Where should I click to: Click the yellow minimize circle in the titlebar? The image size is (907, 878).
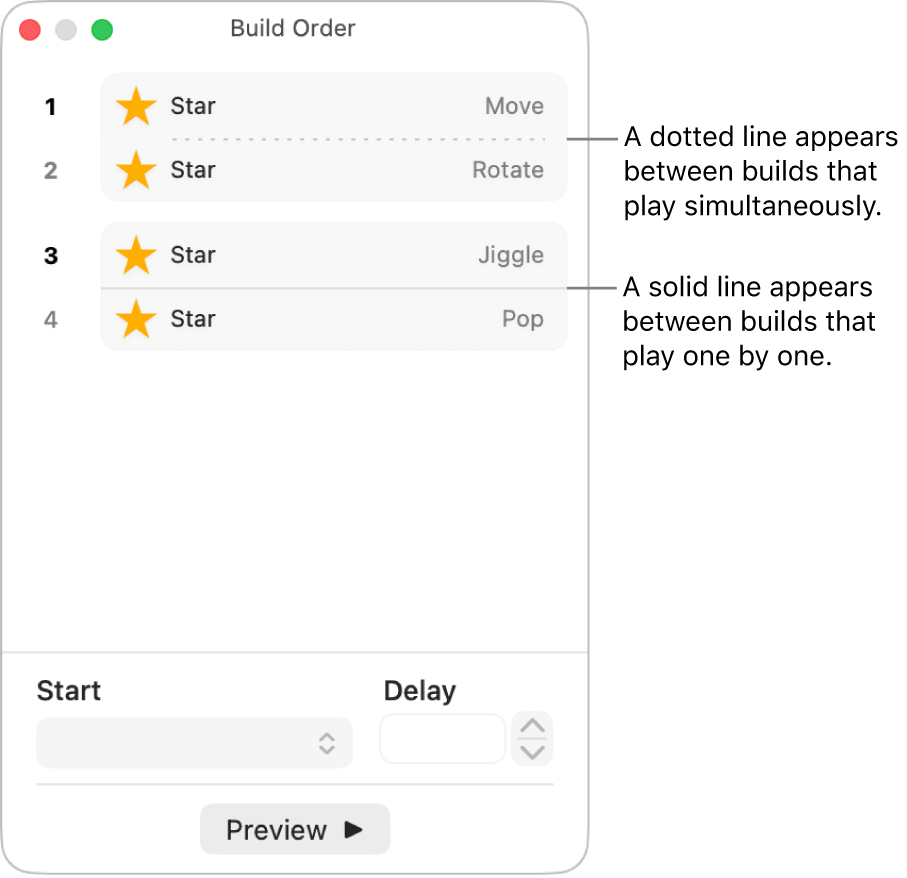click(x=65, y=30)
